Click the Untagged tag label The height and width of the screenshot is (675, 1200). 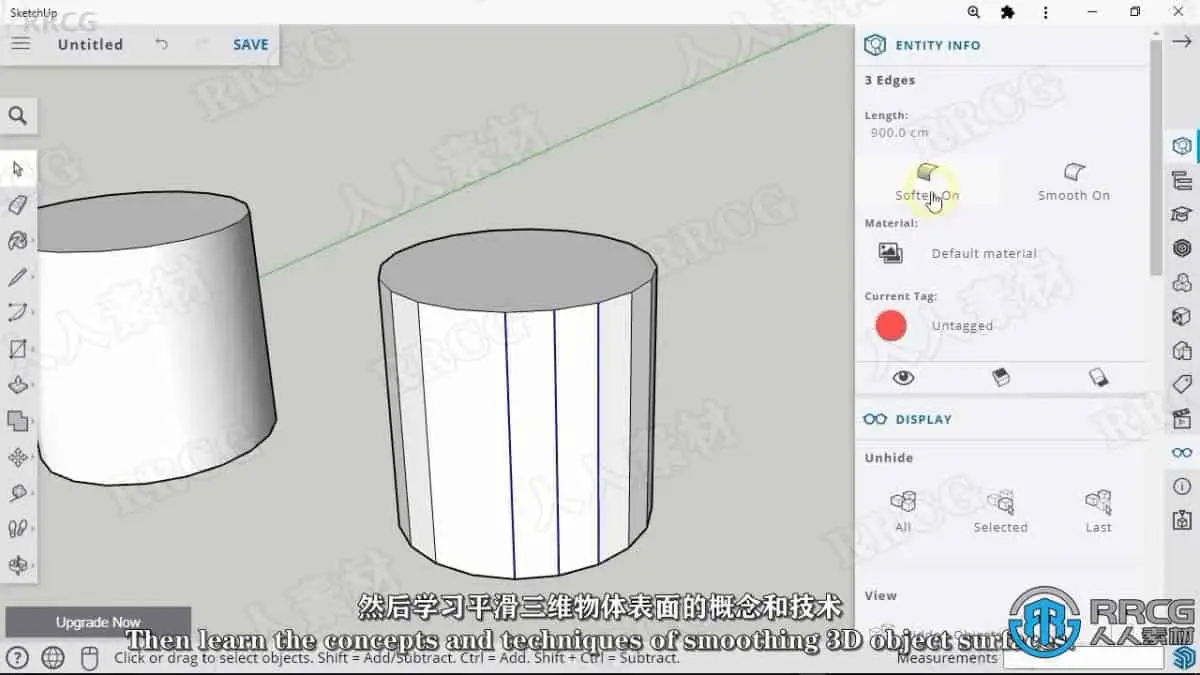point(962,325)
